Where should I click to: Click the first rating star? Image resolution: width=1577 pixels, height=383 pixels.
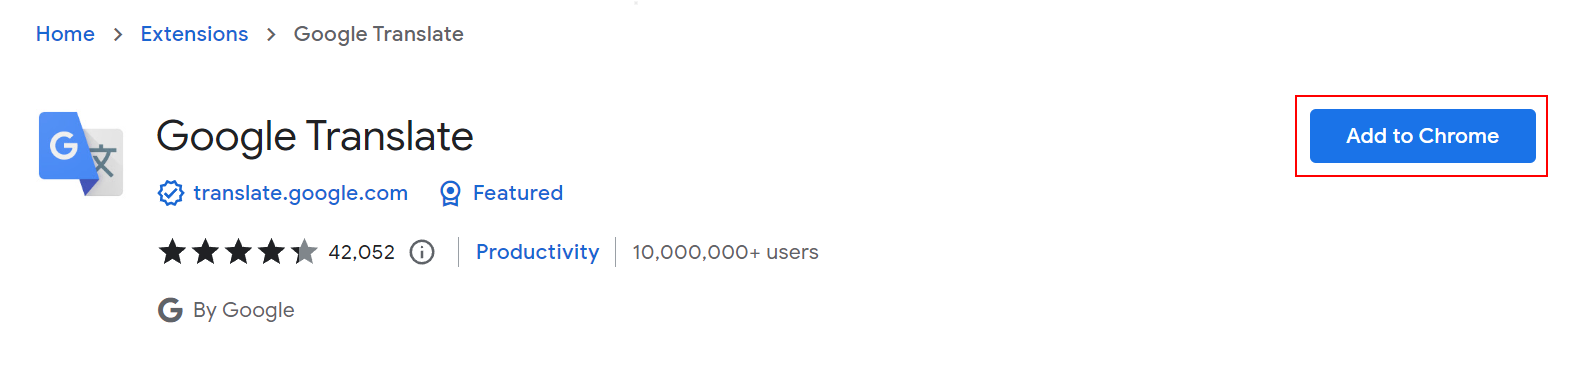tap(172, 252)
